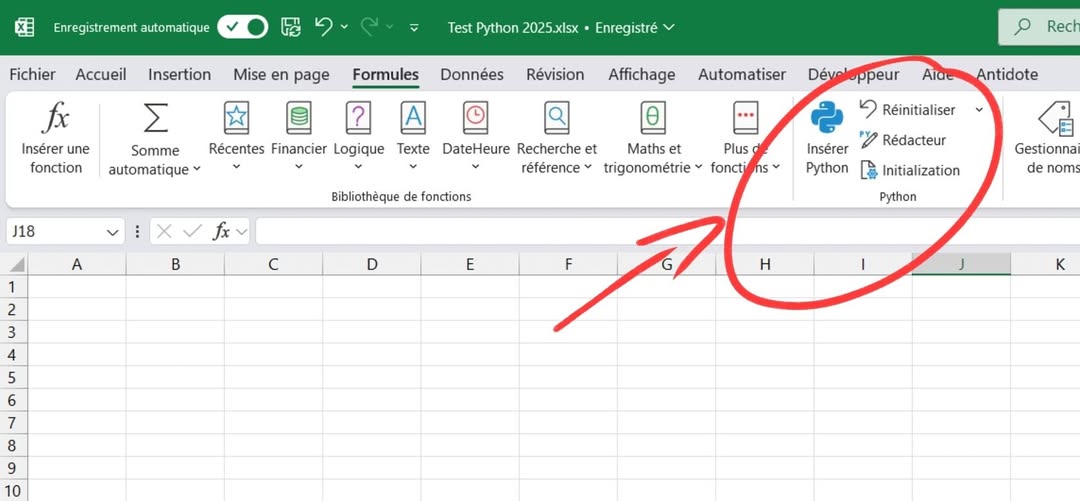The image size is (1080, 501).
Task: Open the Mise en page tab
Action: coord(281,74)
